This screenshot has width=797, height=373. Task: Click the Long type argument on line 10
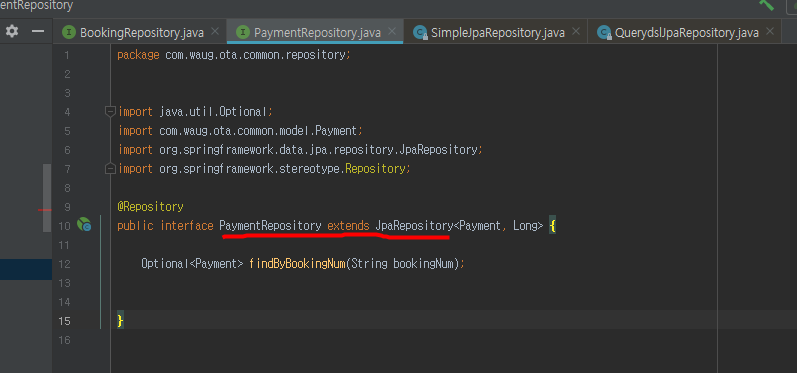tap(525, 226)
